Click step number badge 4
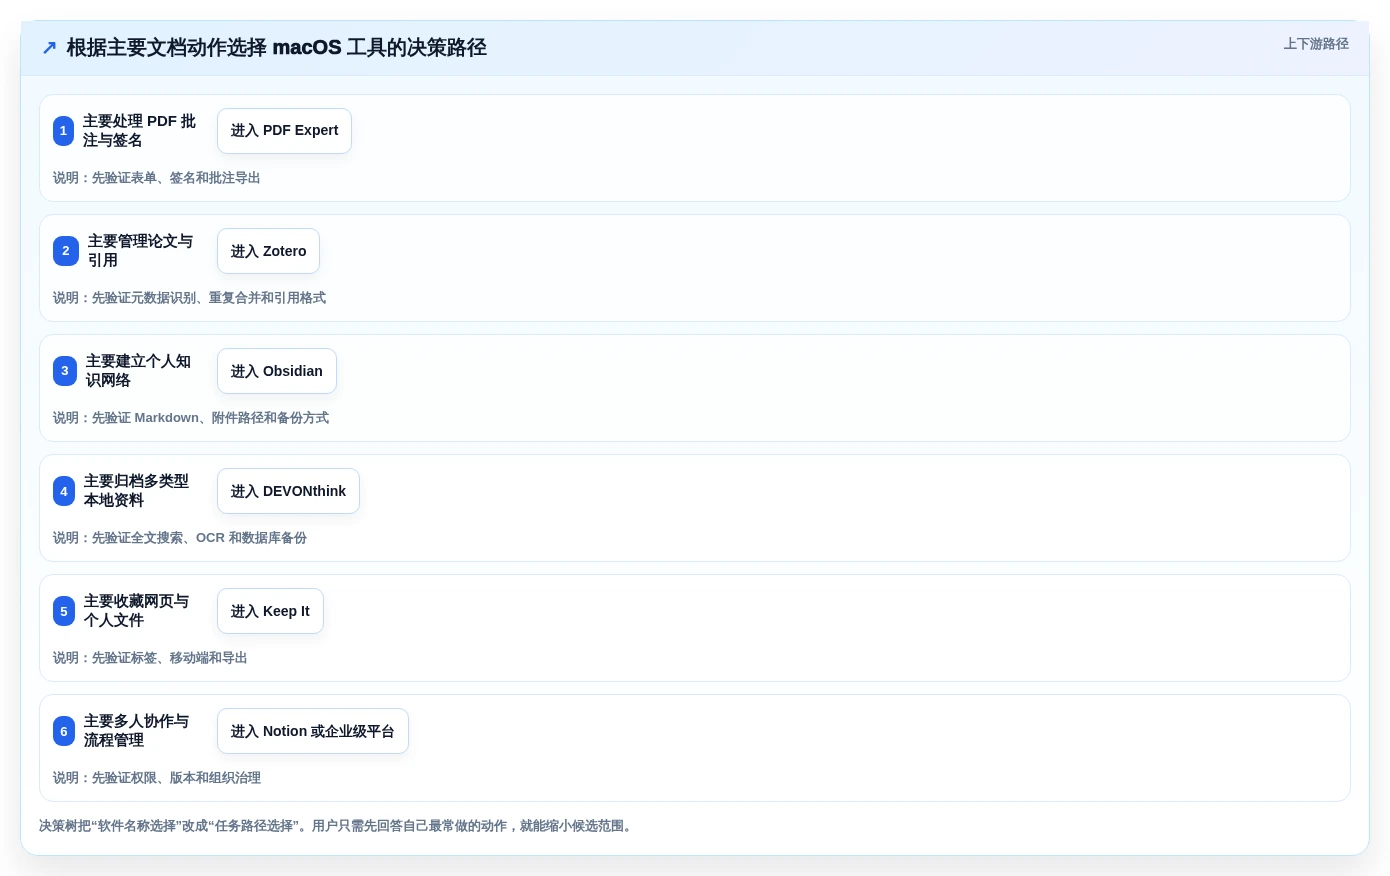This screenshot has height=876, width=1390. 64,491
